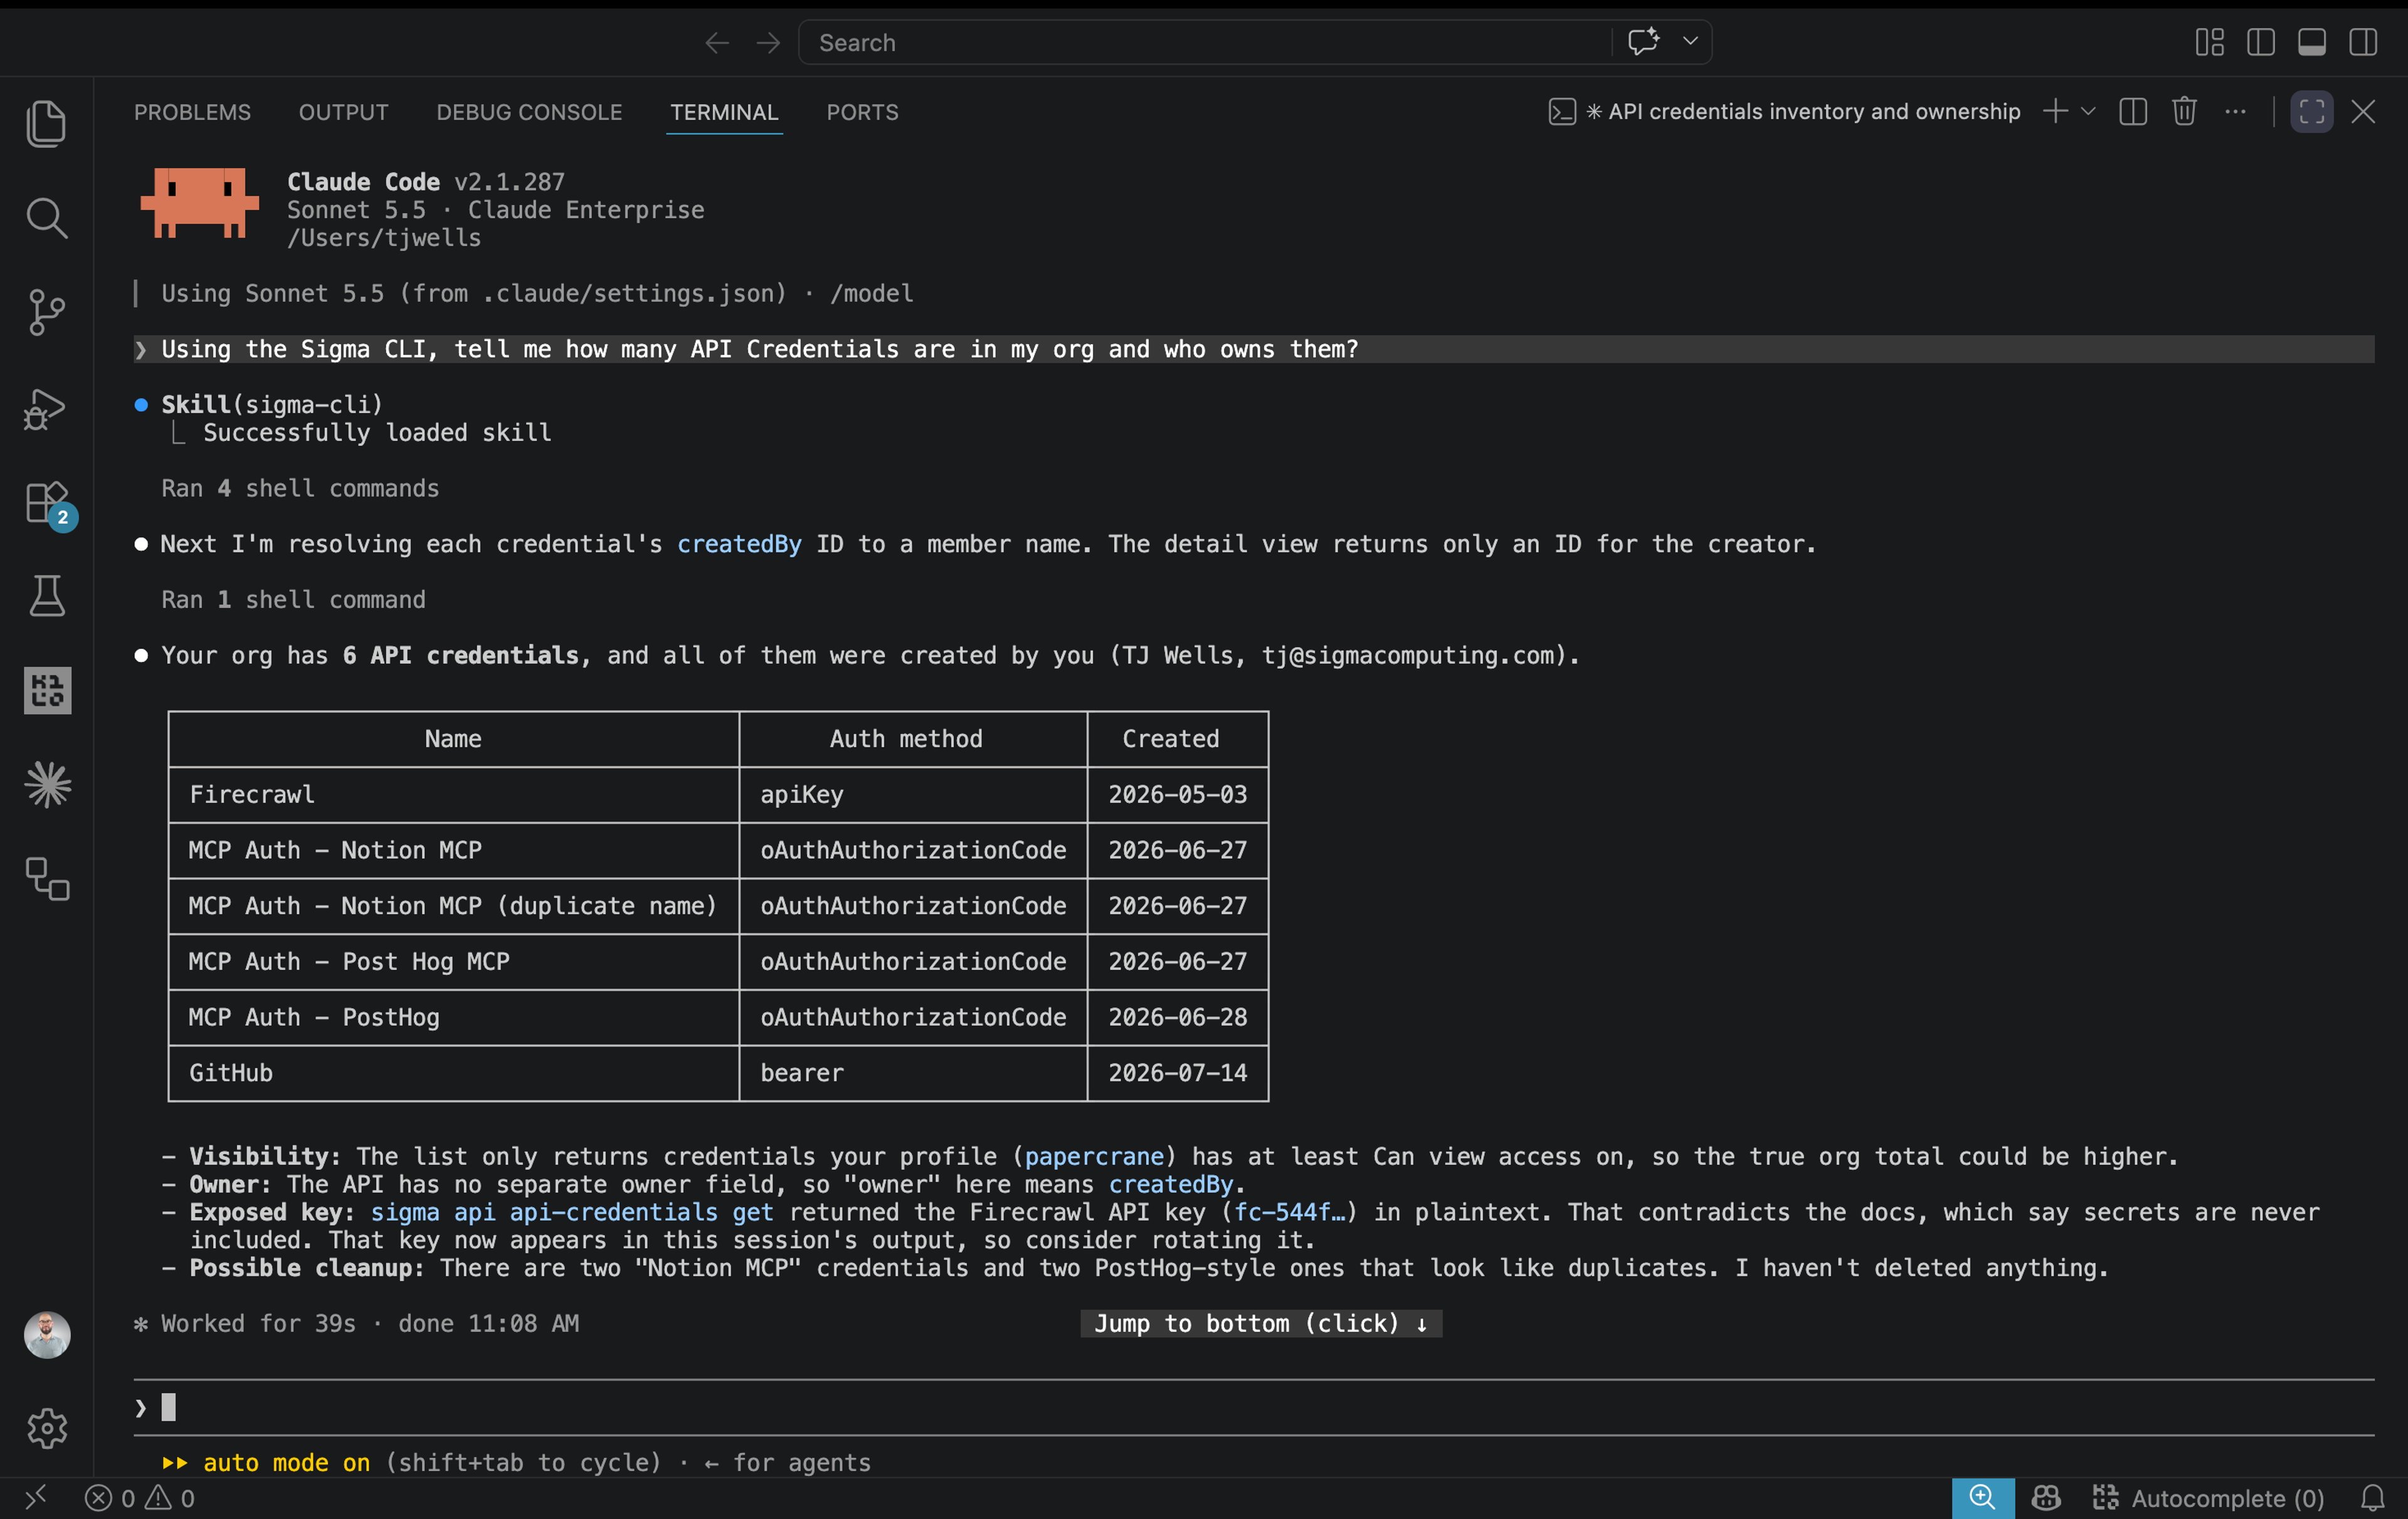Select the API credentials inventory terminal label

coord(1784,111)
